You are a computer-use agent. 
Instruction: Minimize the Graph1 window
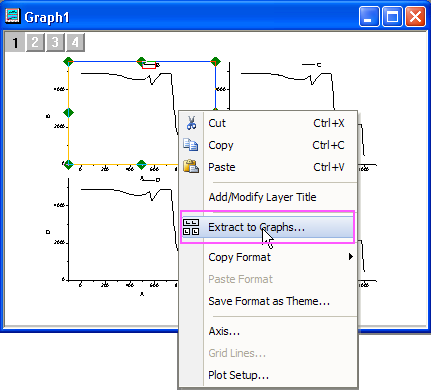tap(369, 17)
